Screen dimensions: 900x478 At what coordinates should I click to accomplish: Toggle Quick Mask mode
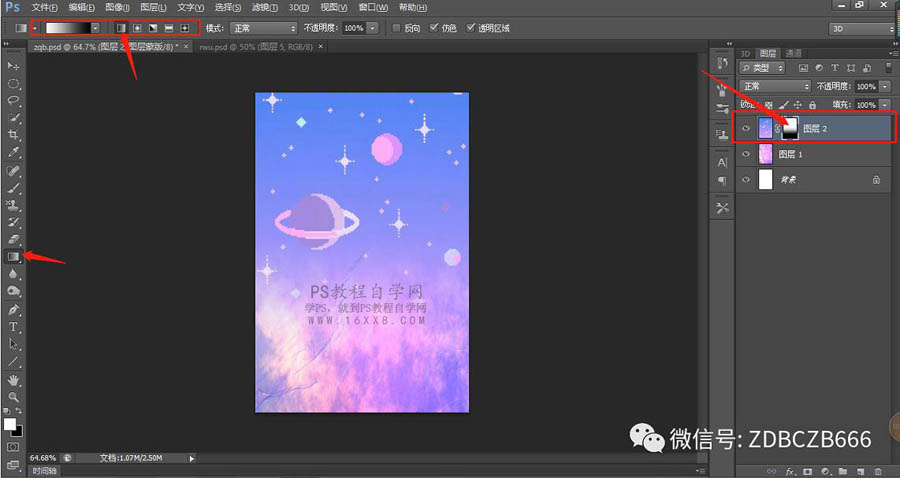coord(13,447)
